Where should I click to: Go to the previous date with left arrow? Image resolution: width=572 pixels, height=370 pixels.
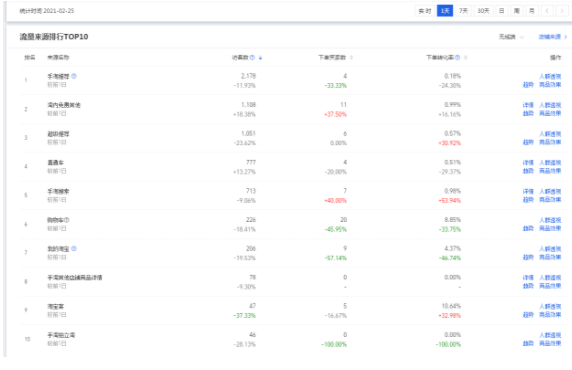point(547,11)
